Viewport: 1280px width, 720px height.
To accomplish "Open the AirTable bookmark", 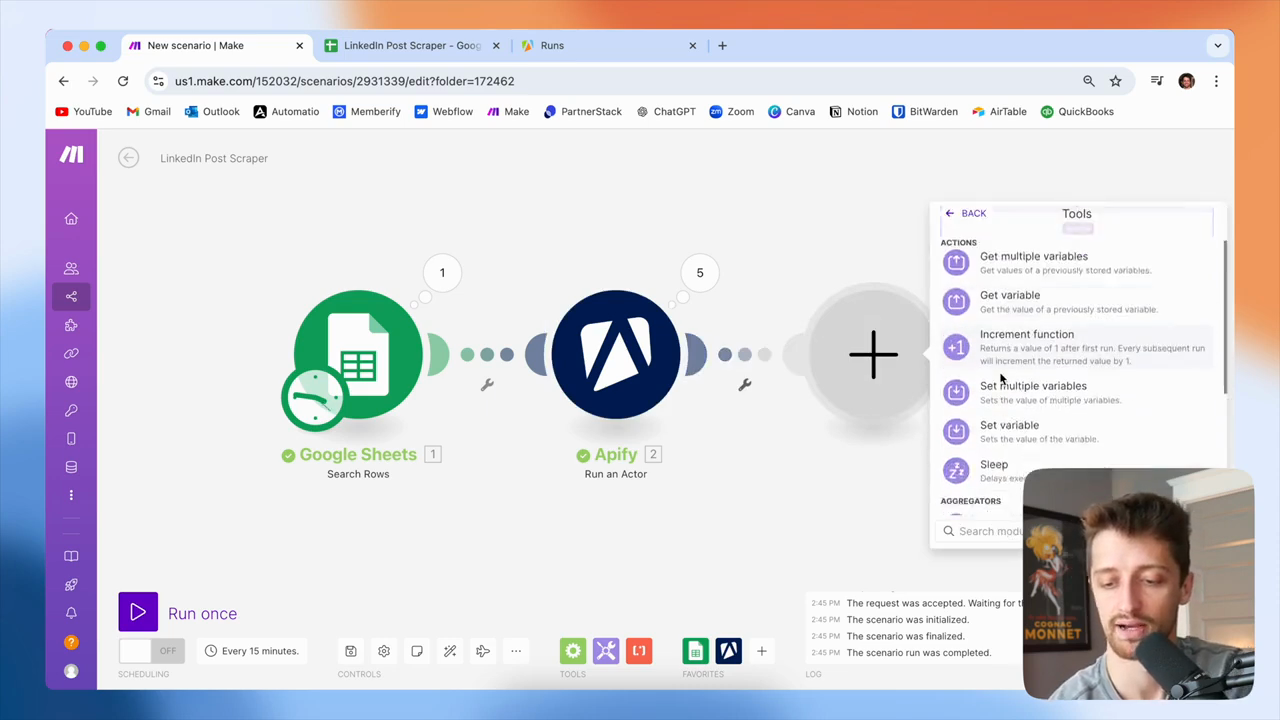I will click(999, 112).
